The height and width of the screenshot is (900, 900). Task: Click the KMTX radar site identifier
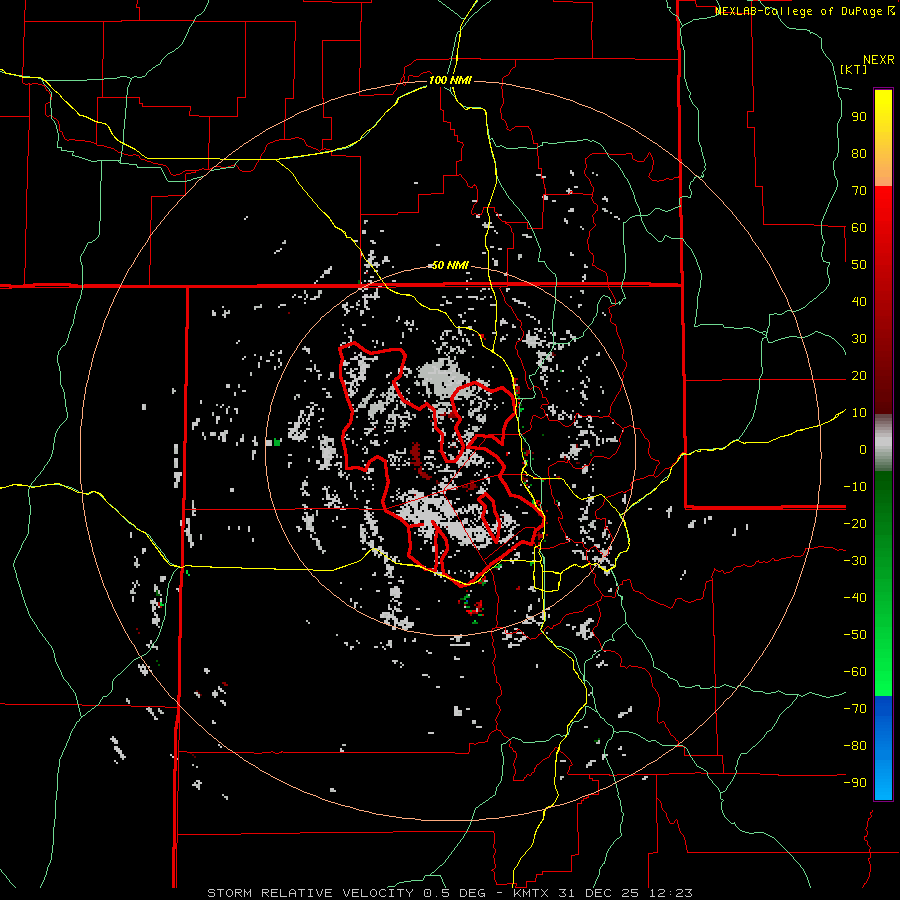pyautogui.click(x=532, y=892)
